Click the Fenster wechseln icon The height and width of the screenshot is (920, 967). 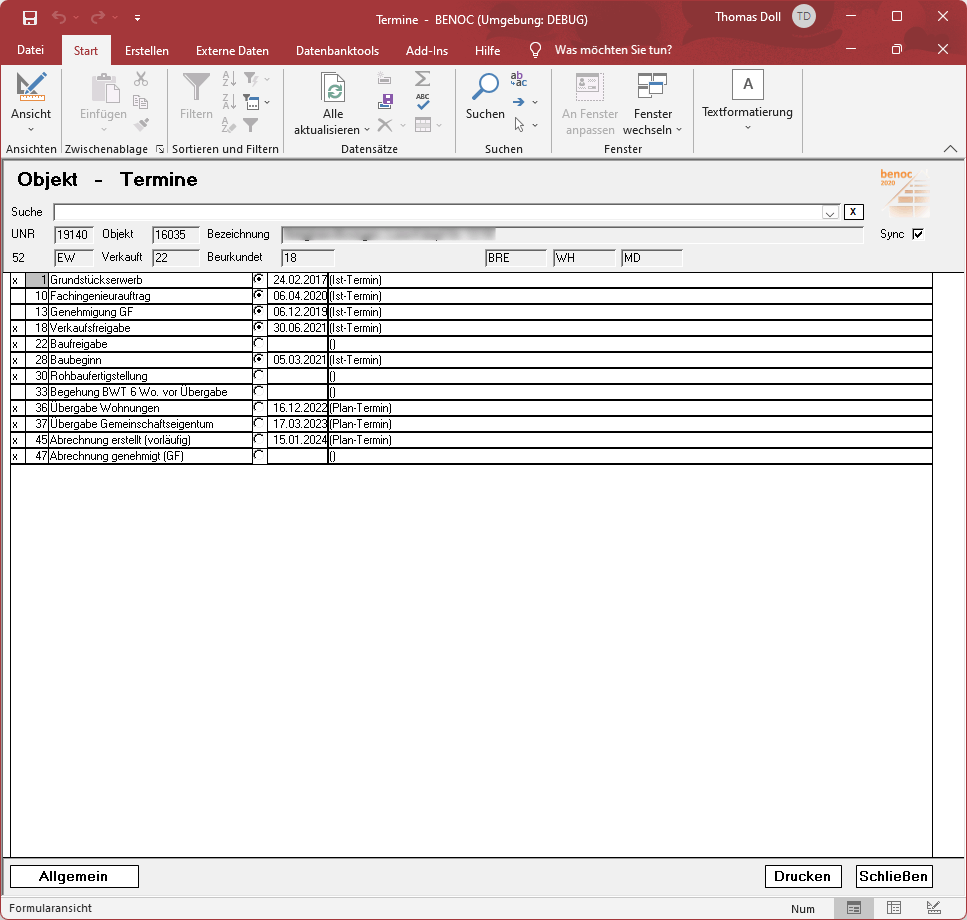tap(652, 88)
